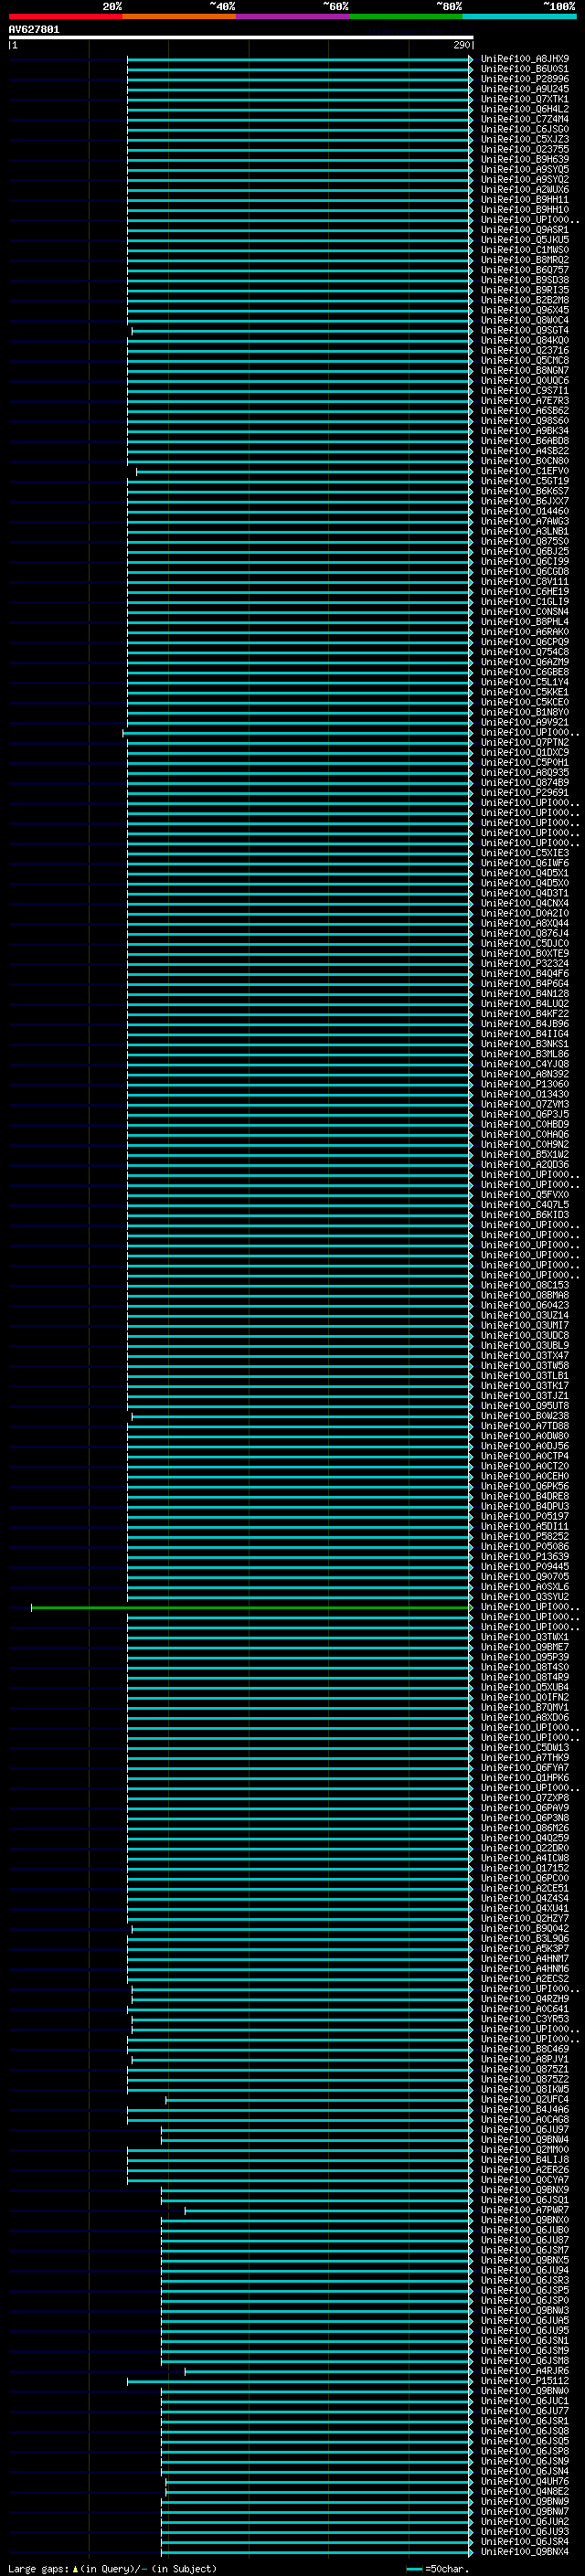This screenshot has height=2576, width=585.
Task: Select hit label UniRef100_Q3SYU2
Action: pyautogui.click(x=525, y=1597)
